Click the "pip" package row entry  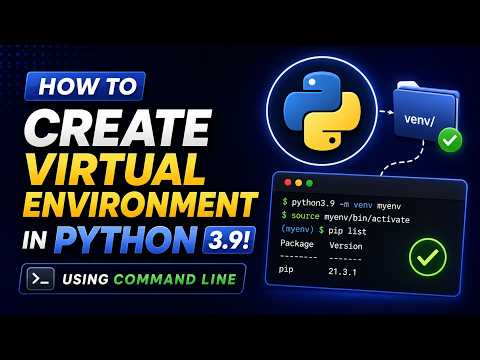click(x=286, y=269)
